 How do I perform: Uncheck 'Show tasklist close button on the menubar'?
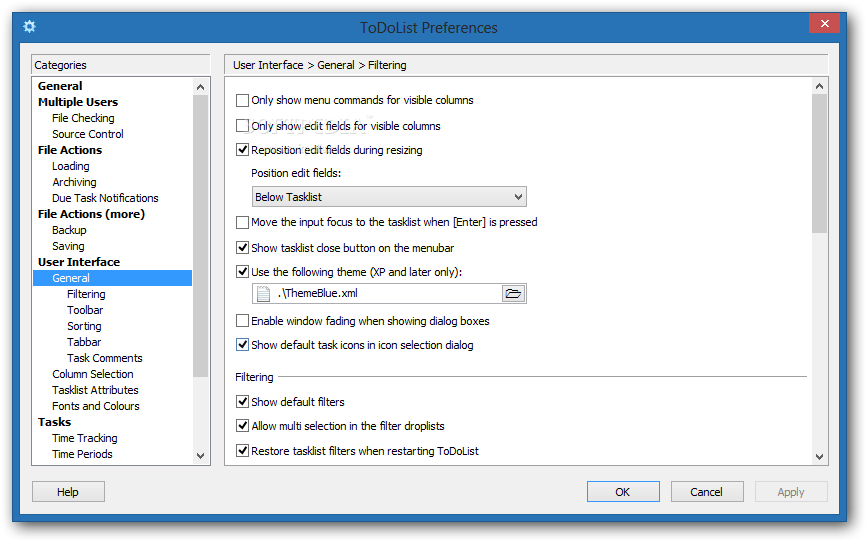tap(242, 248)
